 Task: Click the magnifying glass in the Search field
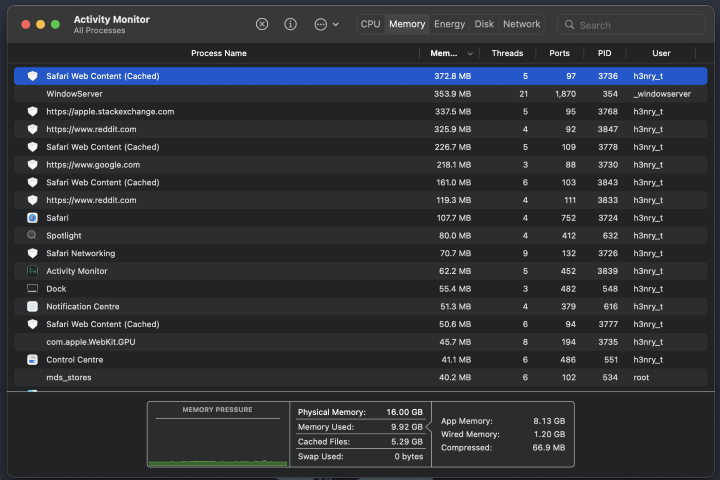click(569, 25)
